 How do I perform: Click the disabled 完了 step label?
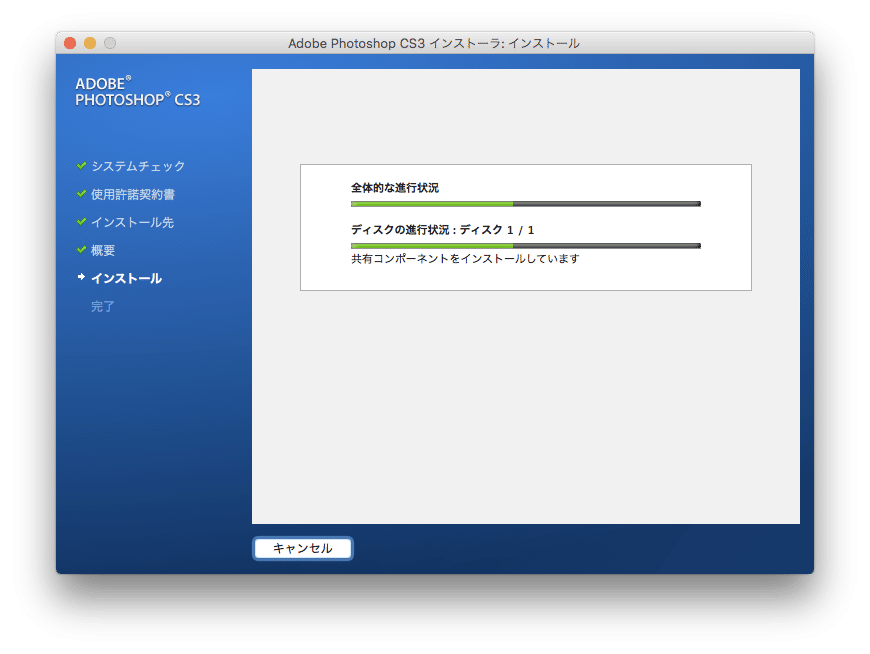tap(101, 306)
